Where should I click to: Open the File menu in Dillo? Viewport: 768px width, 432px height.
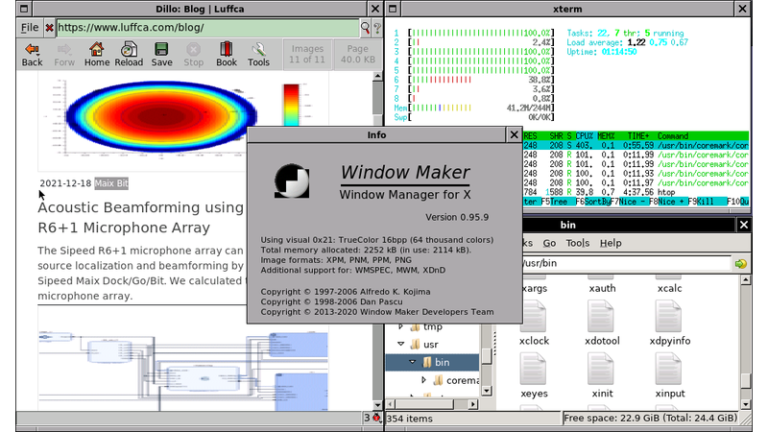click(29, 28)
